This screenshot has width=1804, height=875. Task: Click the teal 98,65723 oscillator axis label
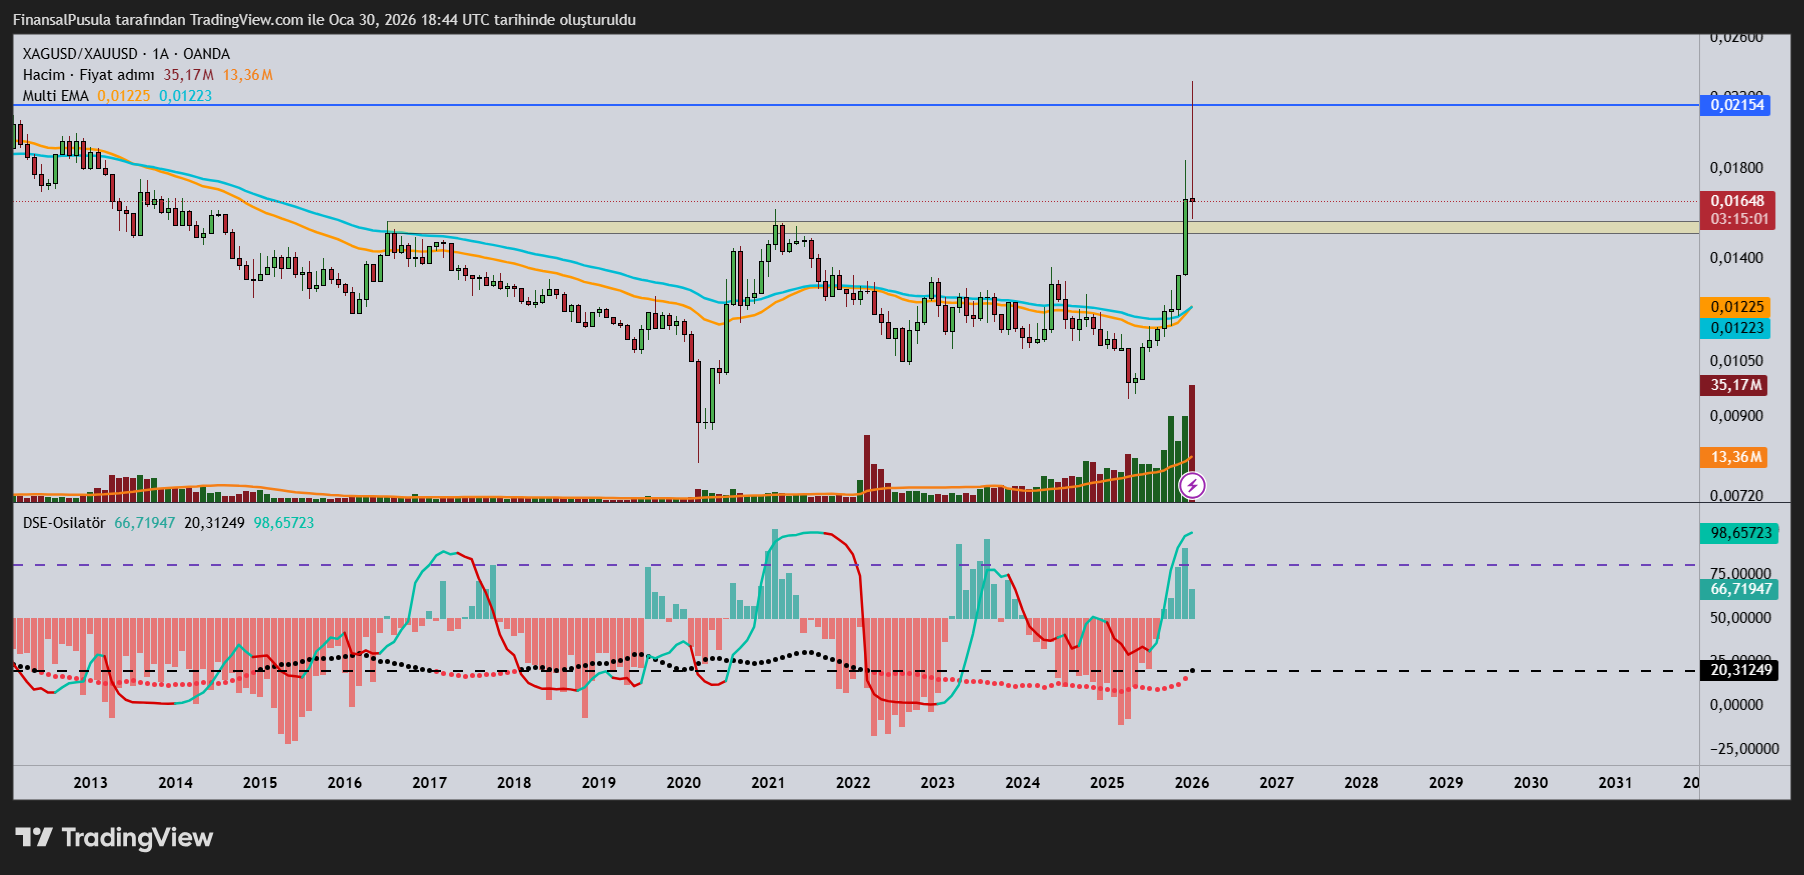1739,533
